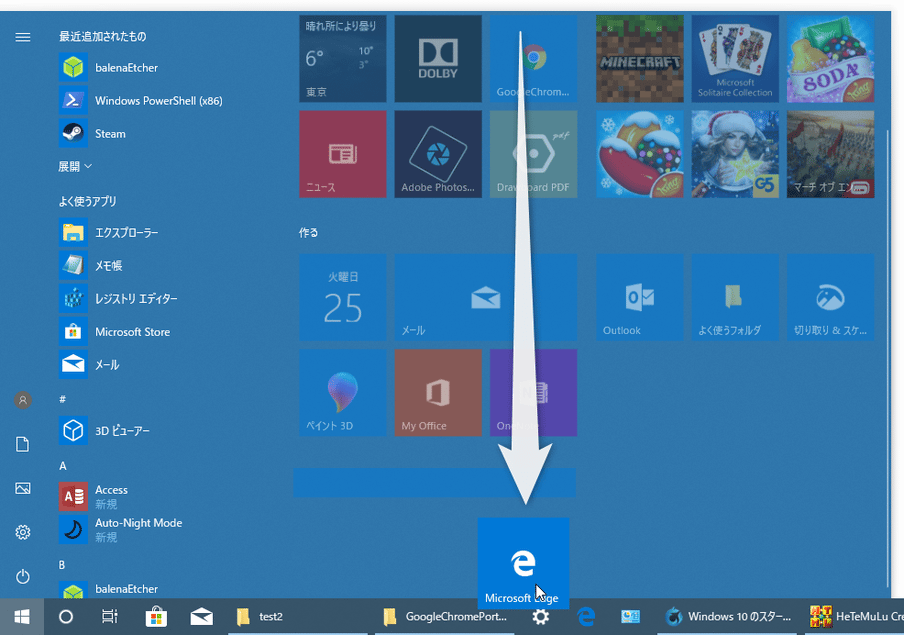Open Microsoft Solitaire Collection tile
The width and height of the screenshot is (904, 635).
pos(735,59)
